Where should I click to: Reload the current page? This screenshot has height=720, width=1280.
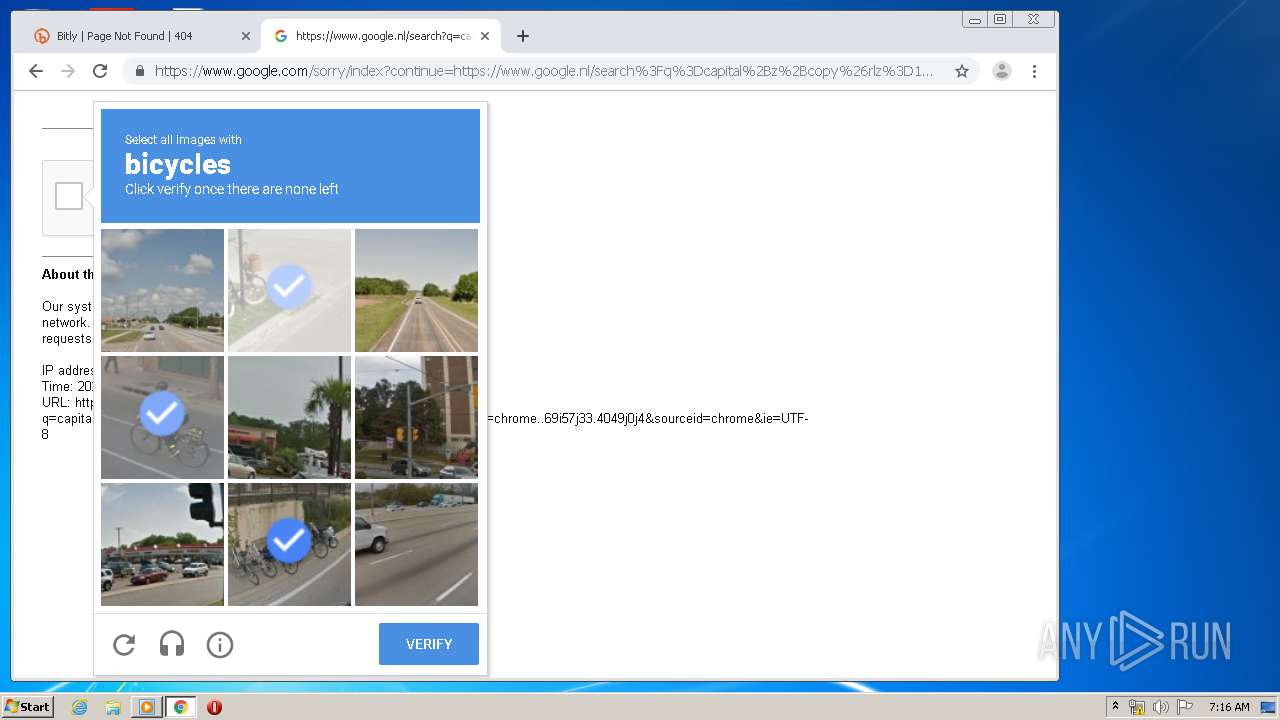tap(100, 71)
